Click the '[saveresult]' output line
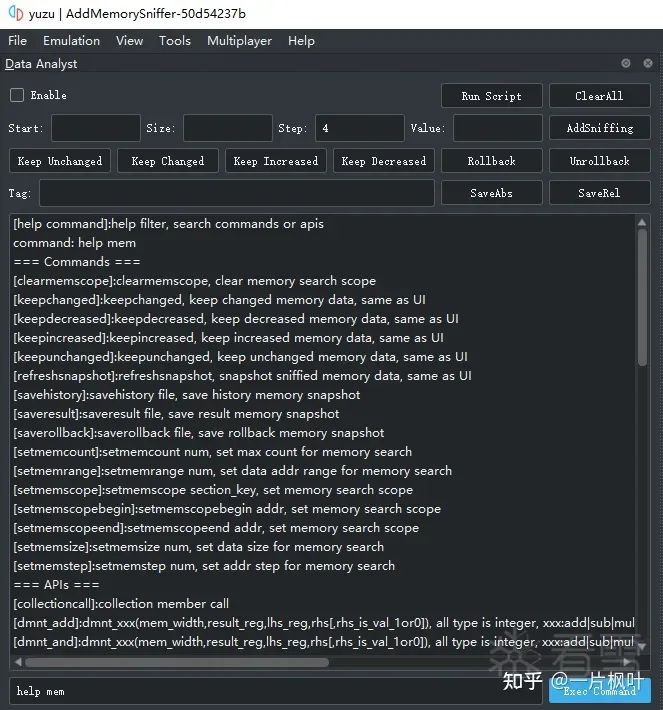The image size is (663, 710). tap(176, 414)
